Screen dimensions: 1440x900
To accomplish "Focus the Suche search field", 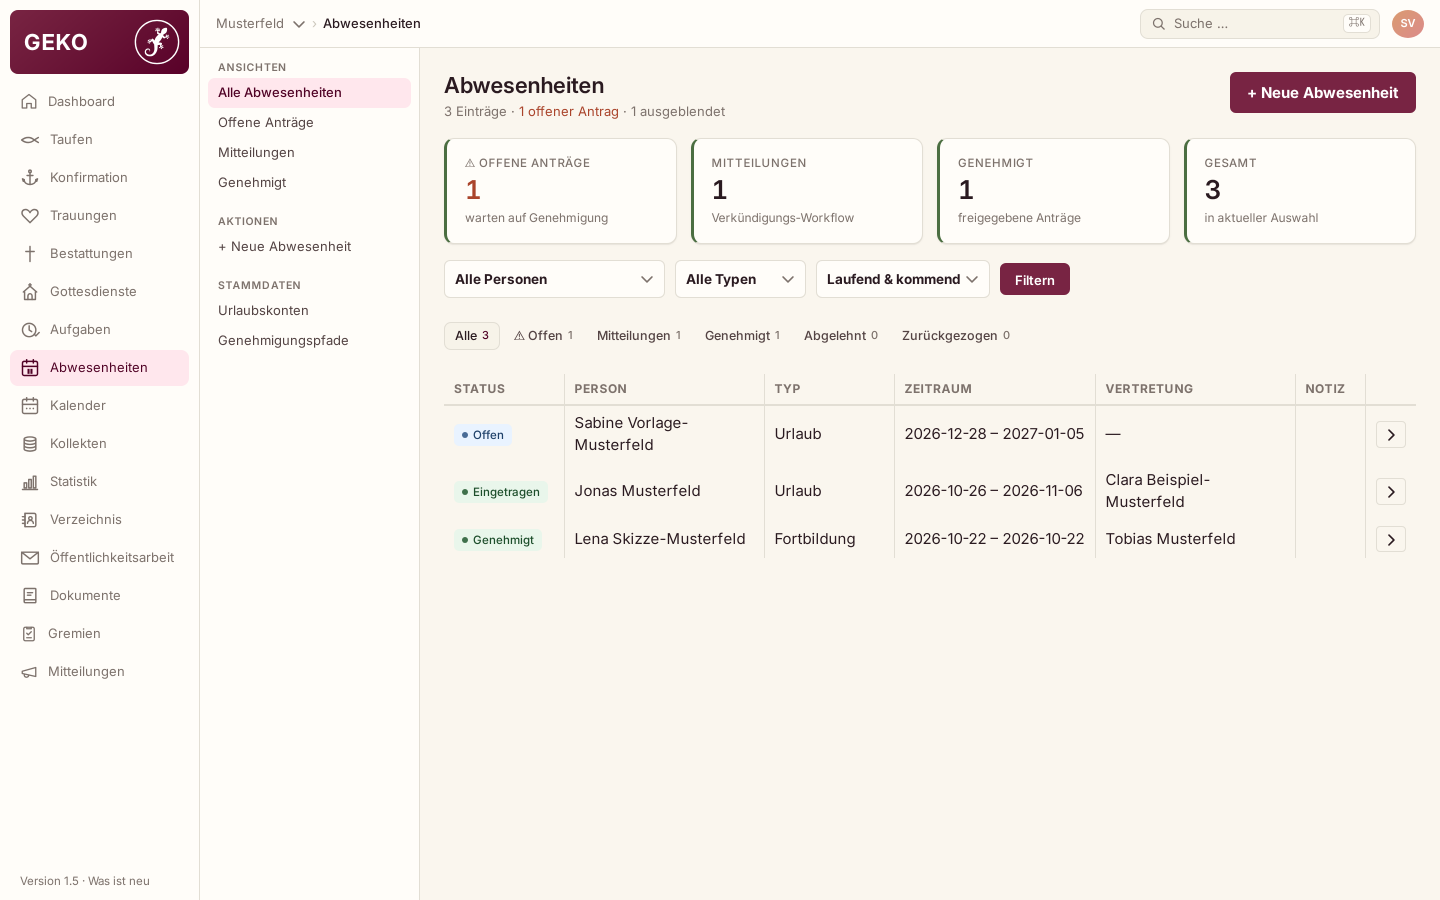I will (x=1260, y=24).
